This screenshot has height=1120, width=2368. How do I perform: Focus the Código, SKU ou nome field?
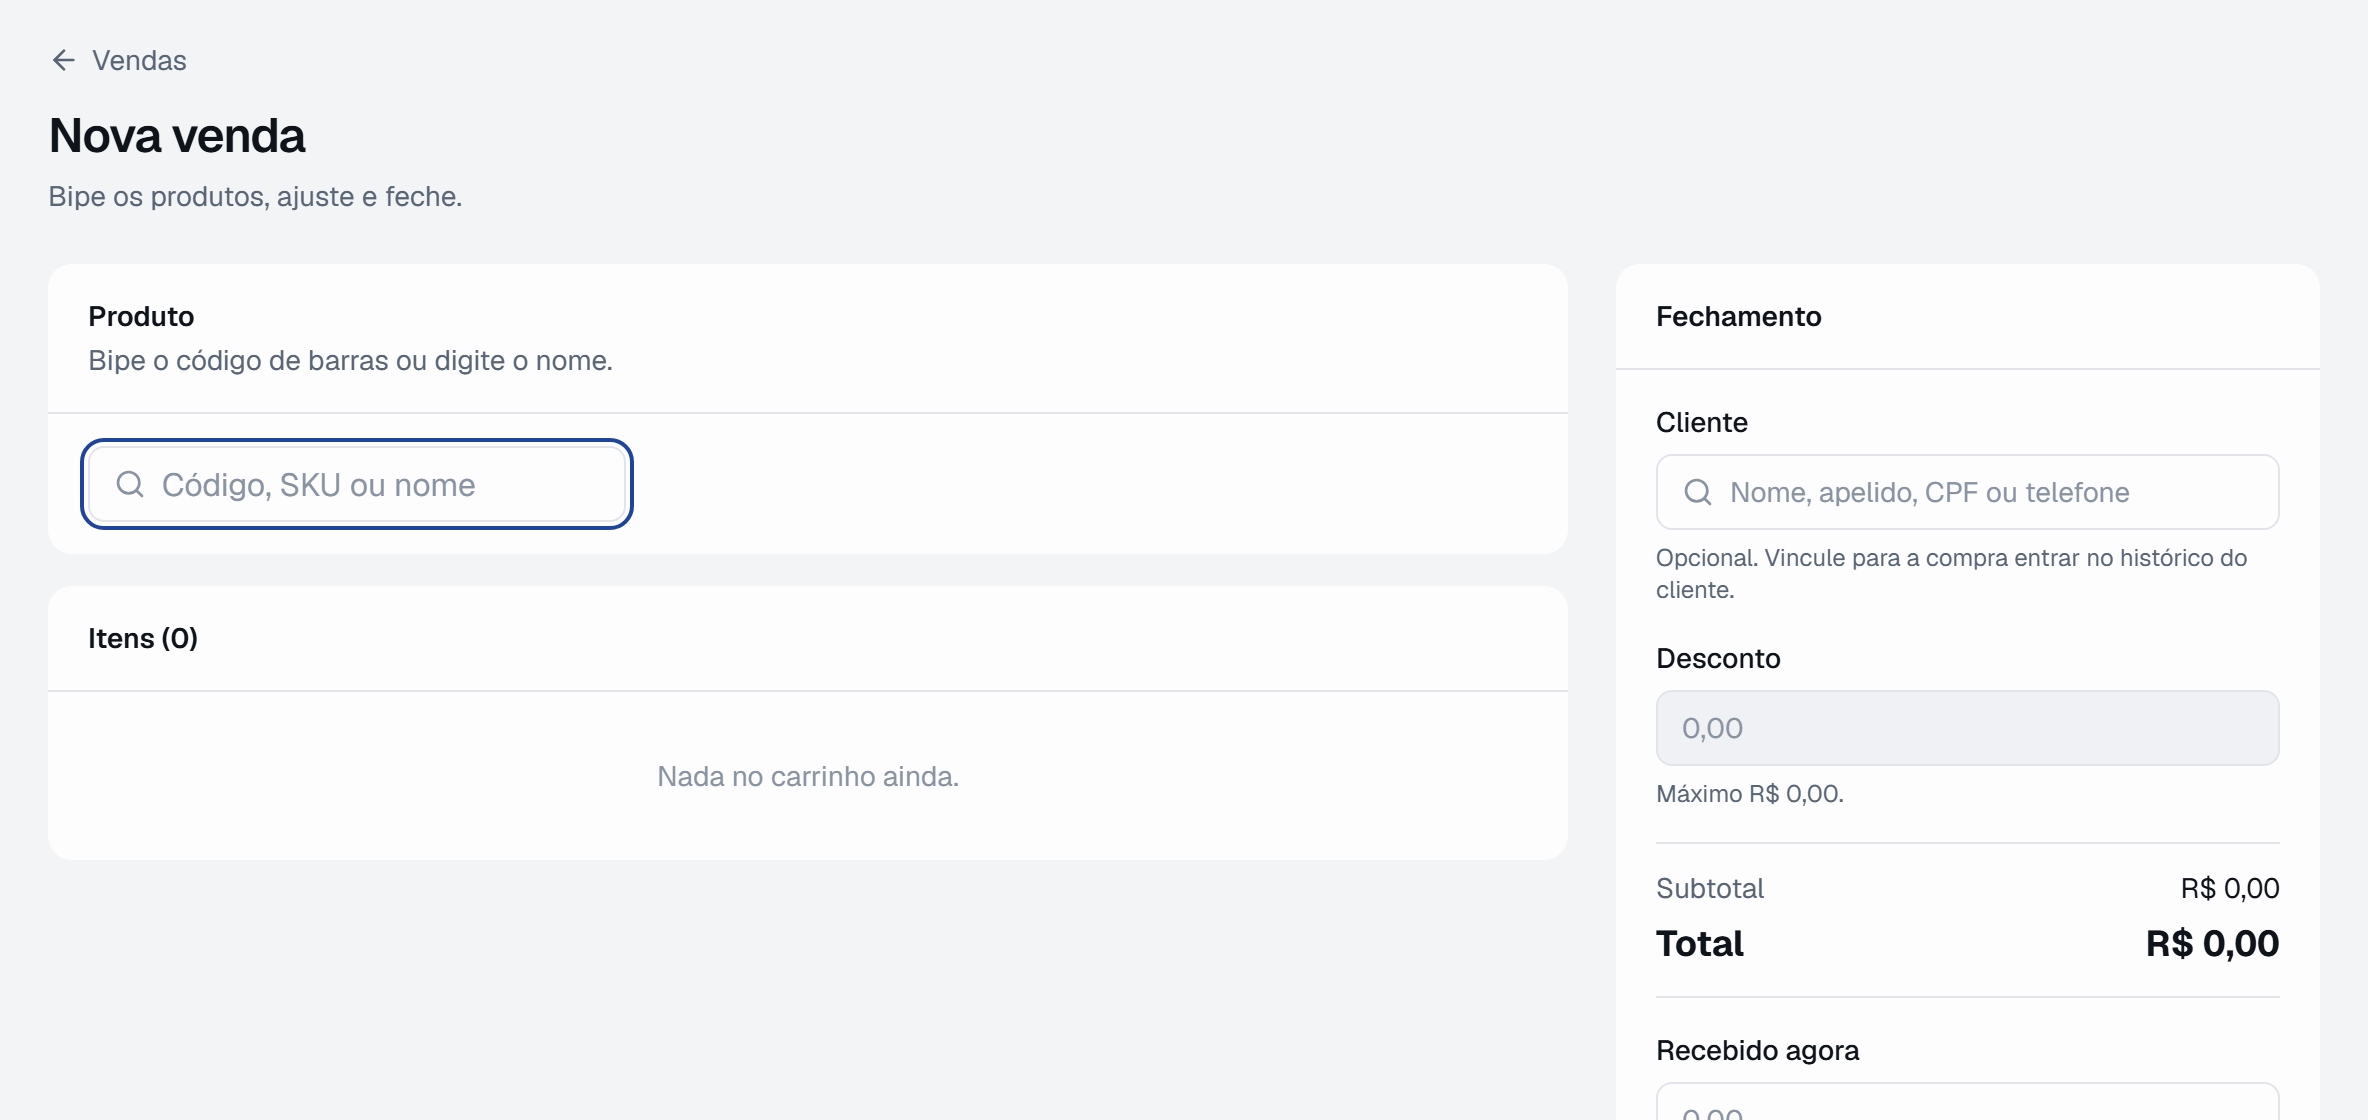click(357, 485)
